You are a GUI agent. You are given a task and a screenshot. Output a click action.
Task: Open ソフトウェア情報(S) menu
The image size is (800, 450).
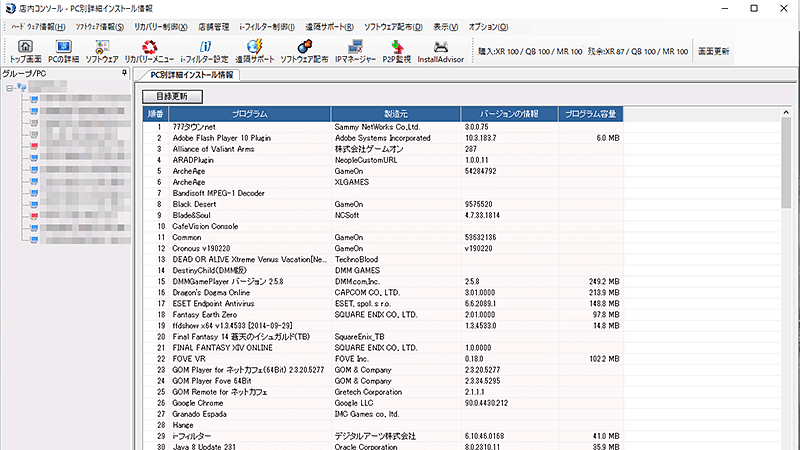click(99, 27)
